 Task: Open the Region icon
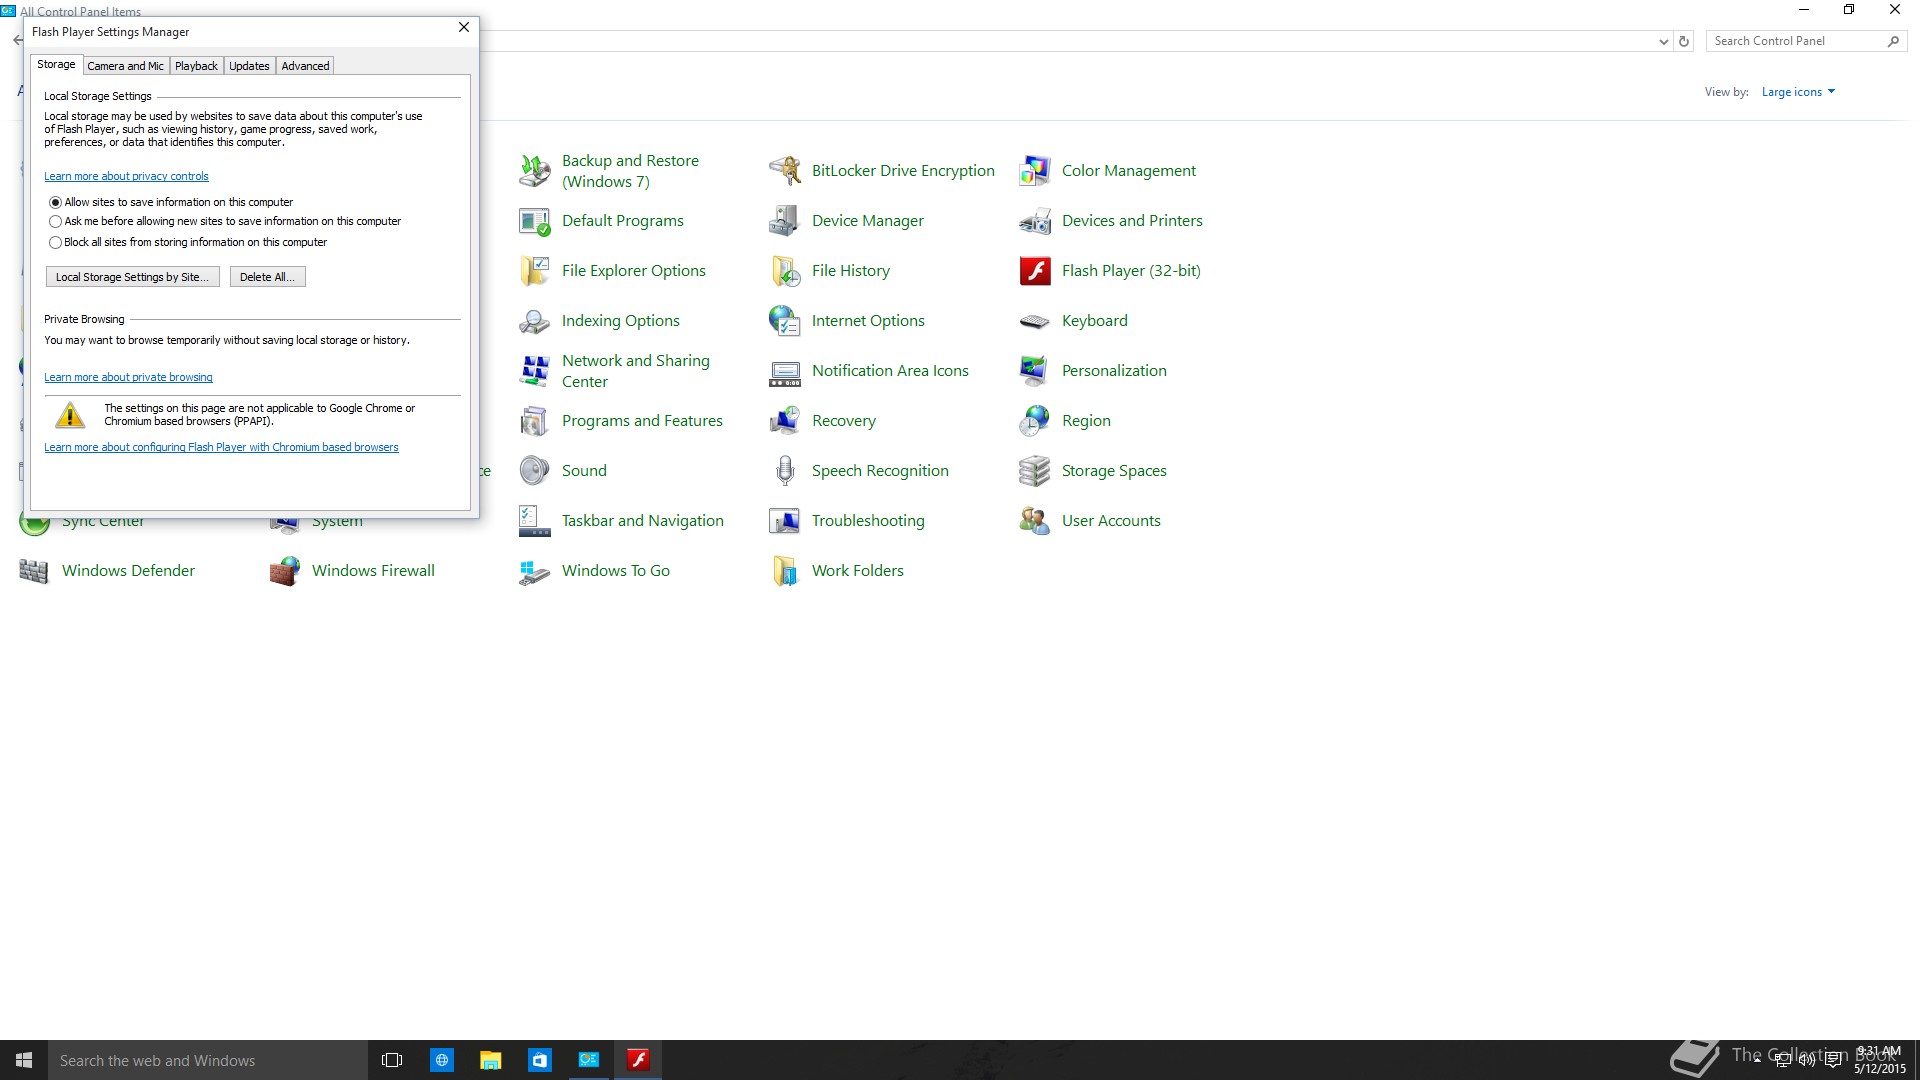tap(1034, 421)
